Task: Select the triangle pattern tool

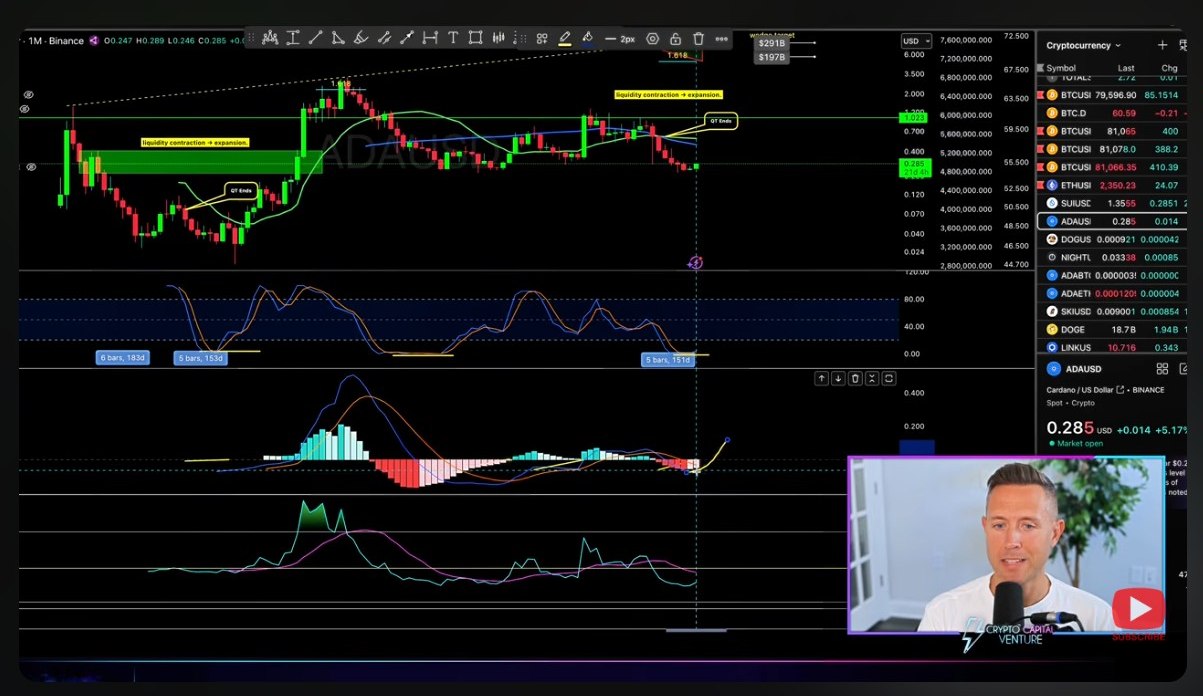Action: point(338,38)
